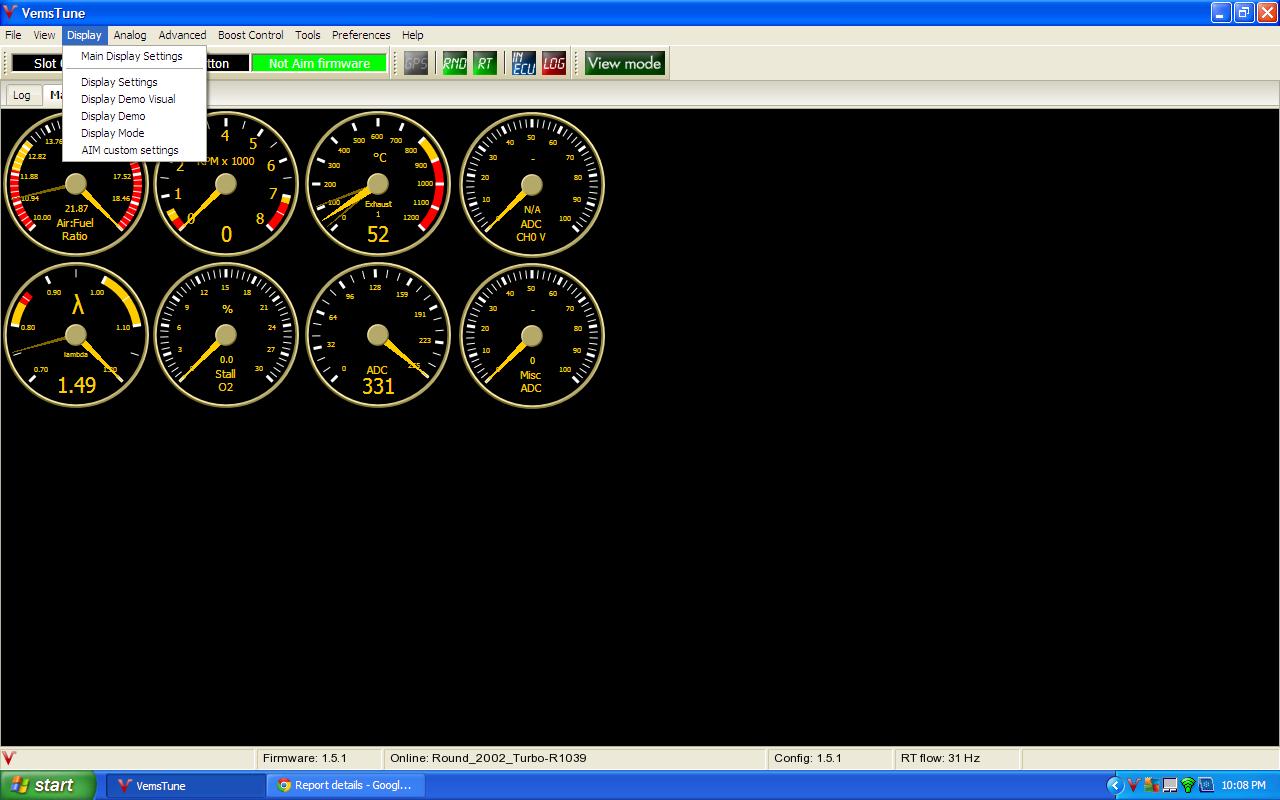Click the Not Aim firmware indicator
This screenshot has height=800, width=1280.
click(319, 63)
